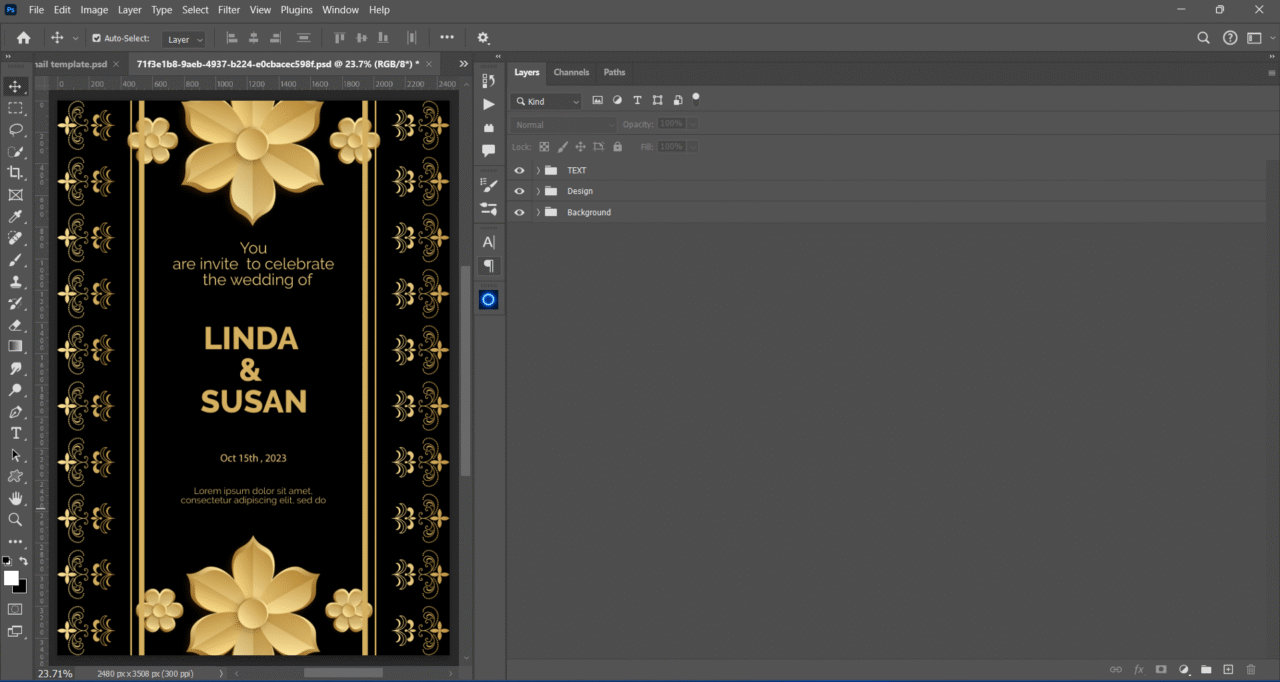Click the foreground color swatch

[11, 578]
